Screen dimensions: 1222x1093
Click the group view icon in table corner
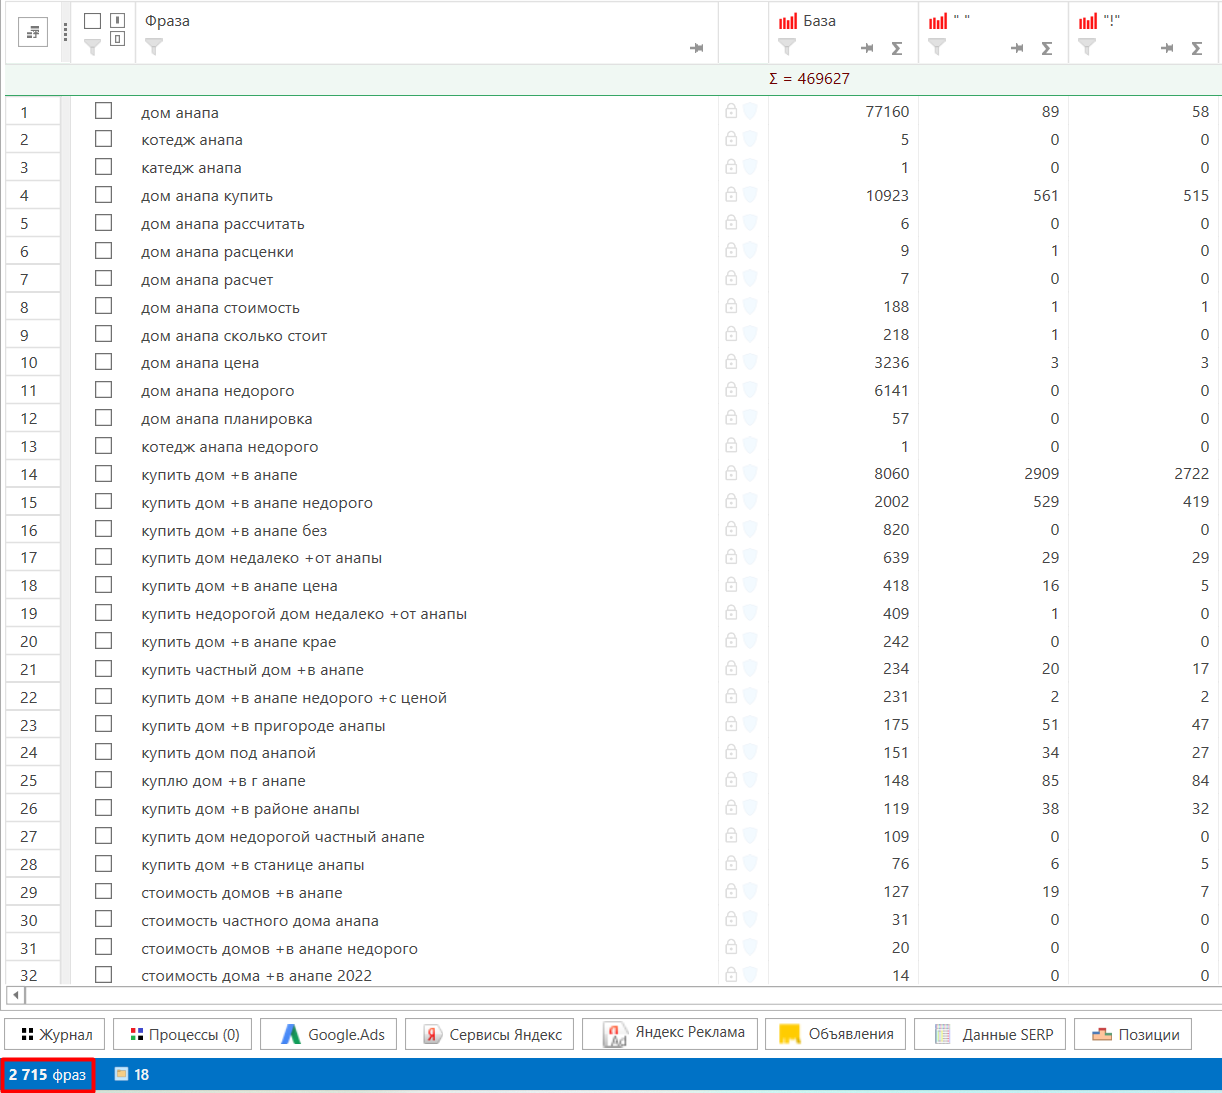(x=33, y=33)
